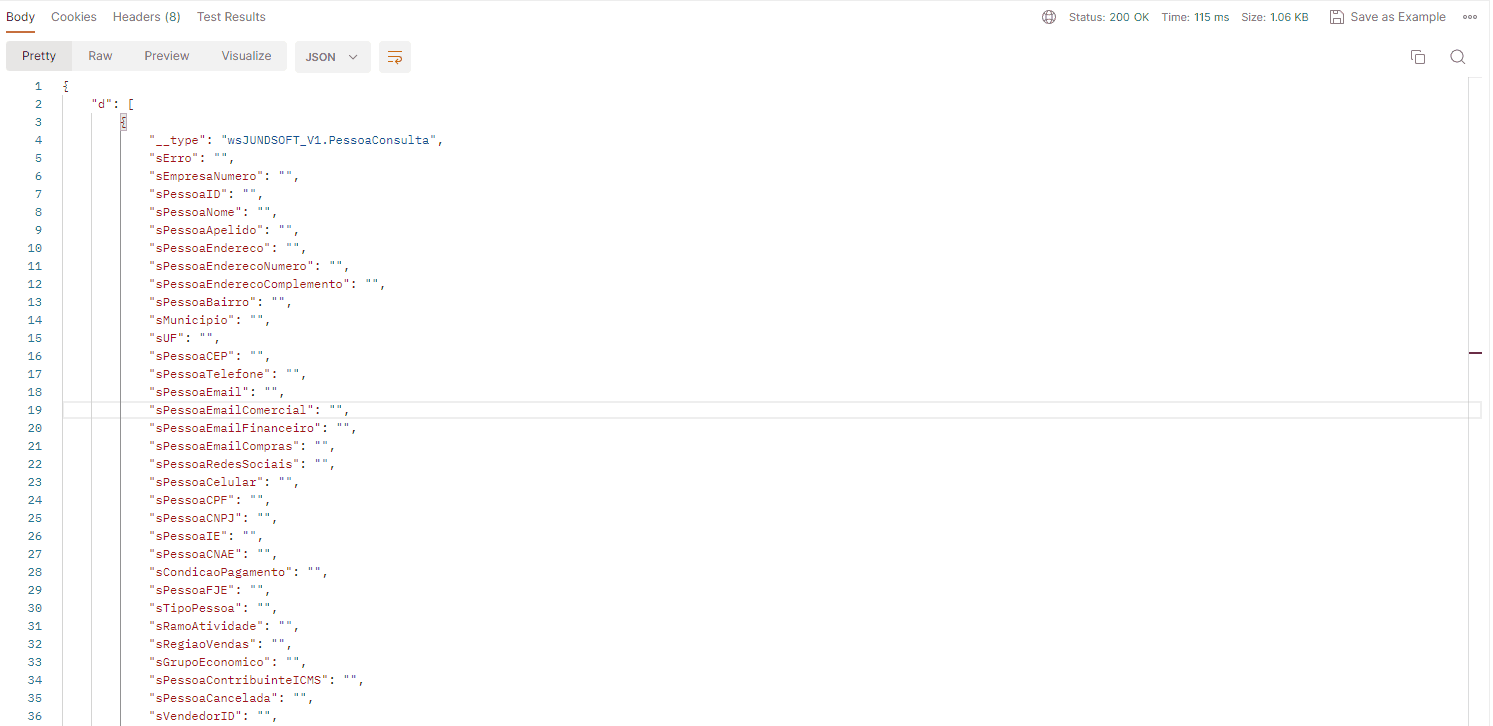Click the "sPessoaNome" key

[x=195, y=212]
